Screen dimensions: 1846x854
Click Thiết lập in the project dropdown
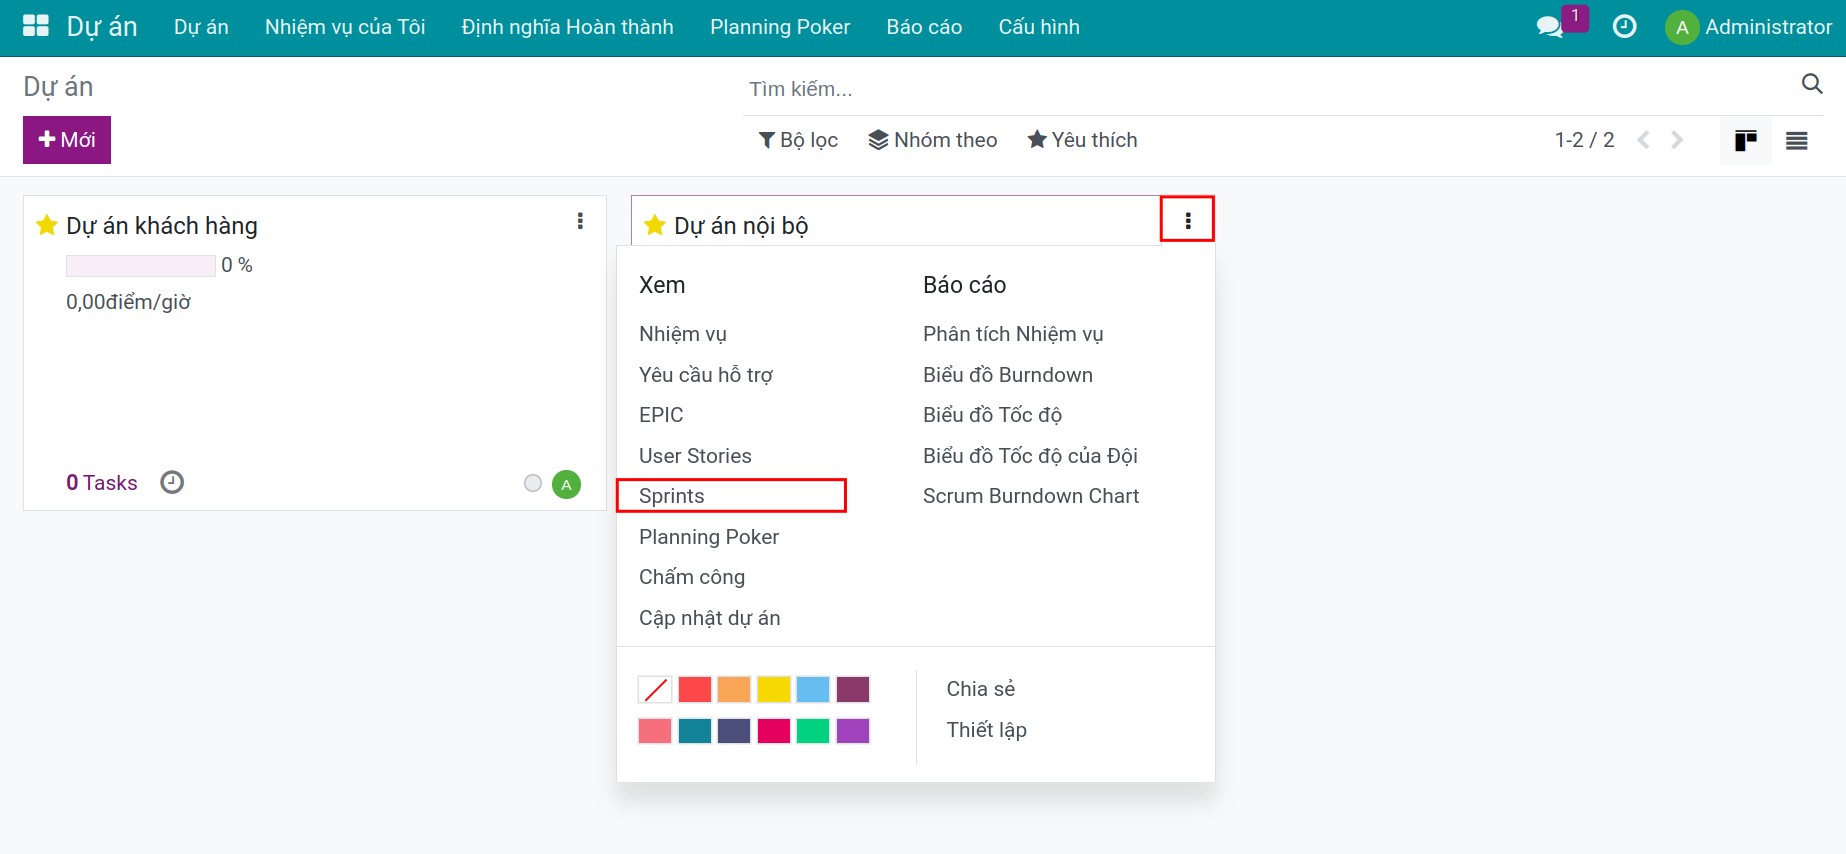coord(987,730)
